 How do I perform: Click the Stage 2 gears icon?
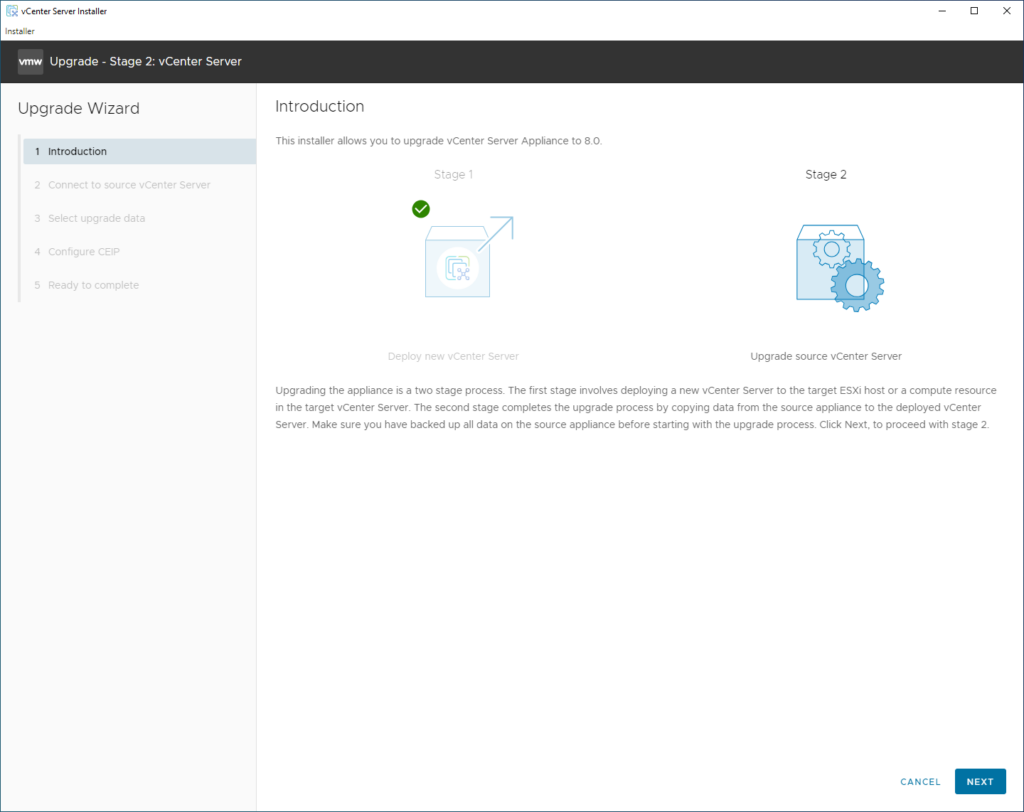pos(839,267)
